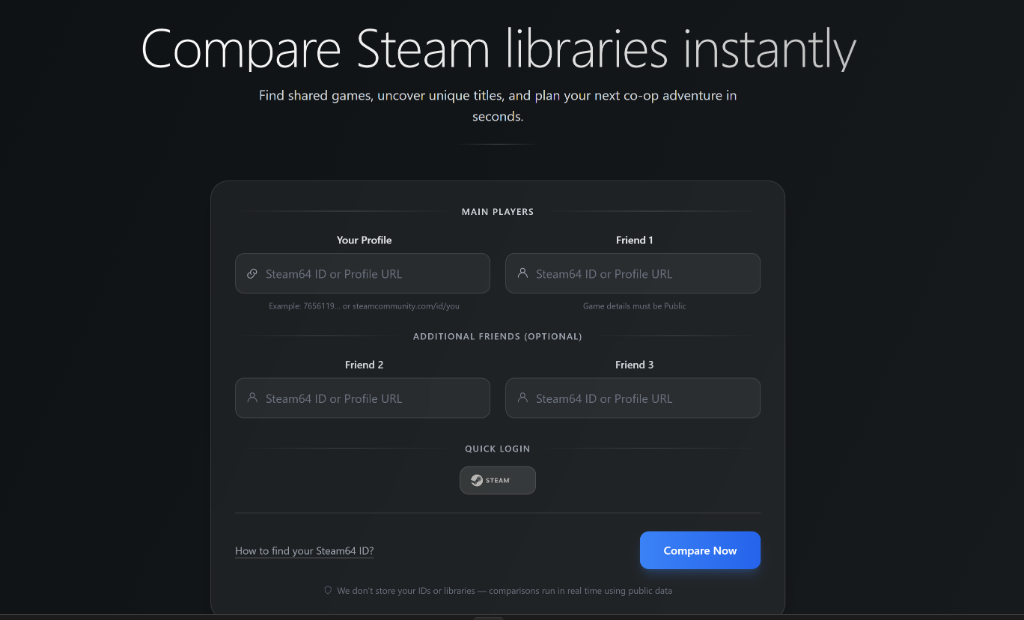Screen dimensions: 1024x620
Task: Click the 'Friend 1' field label
Action: click(x=634, y=240)
